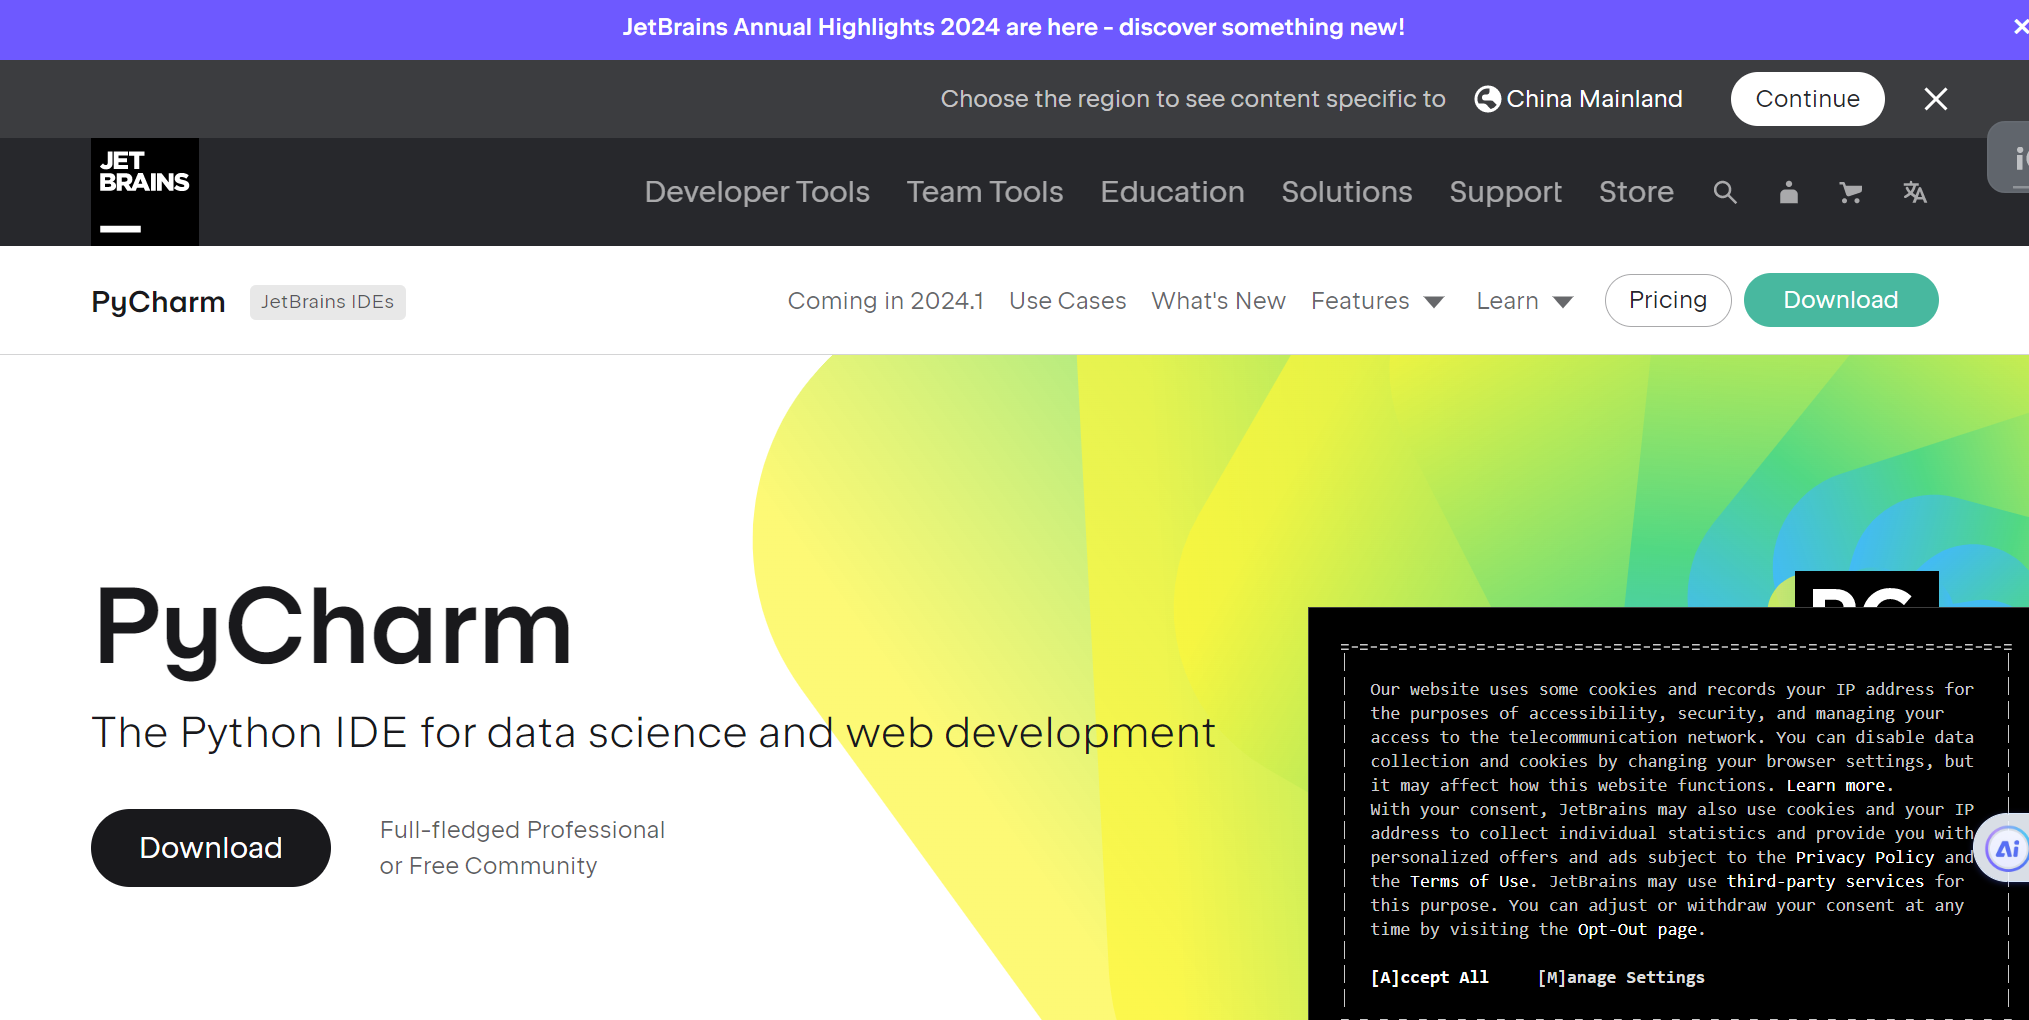Image resolution: width=2029 pixels, height=1020 pixels.
Task: Go to the Use Cases page
Action: (x=1067, y=301)
